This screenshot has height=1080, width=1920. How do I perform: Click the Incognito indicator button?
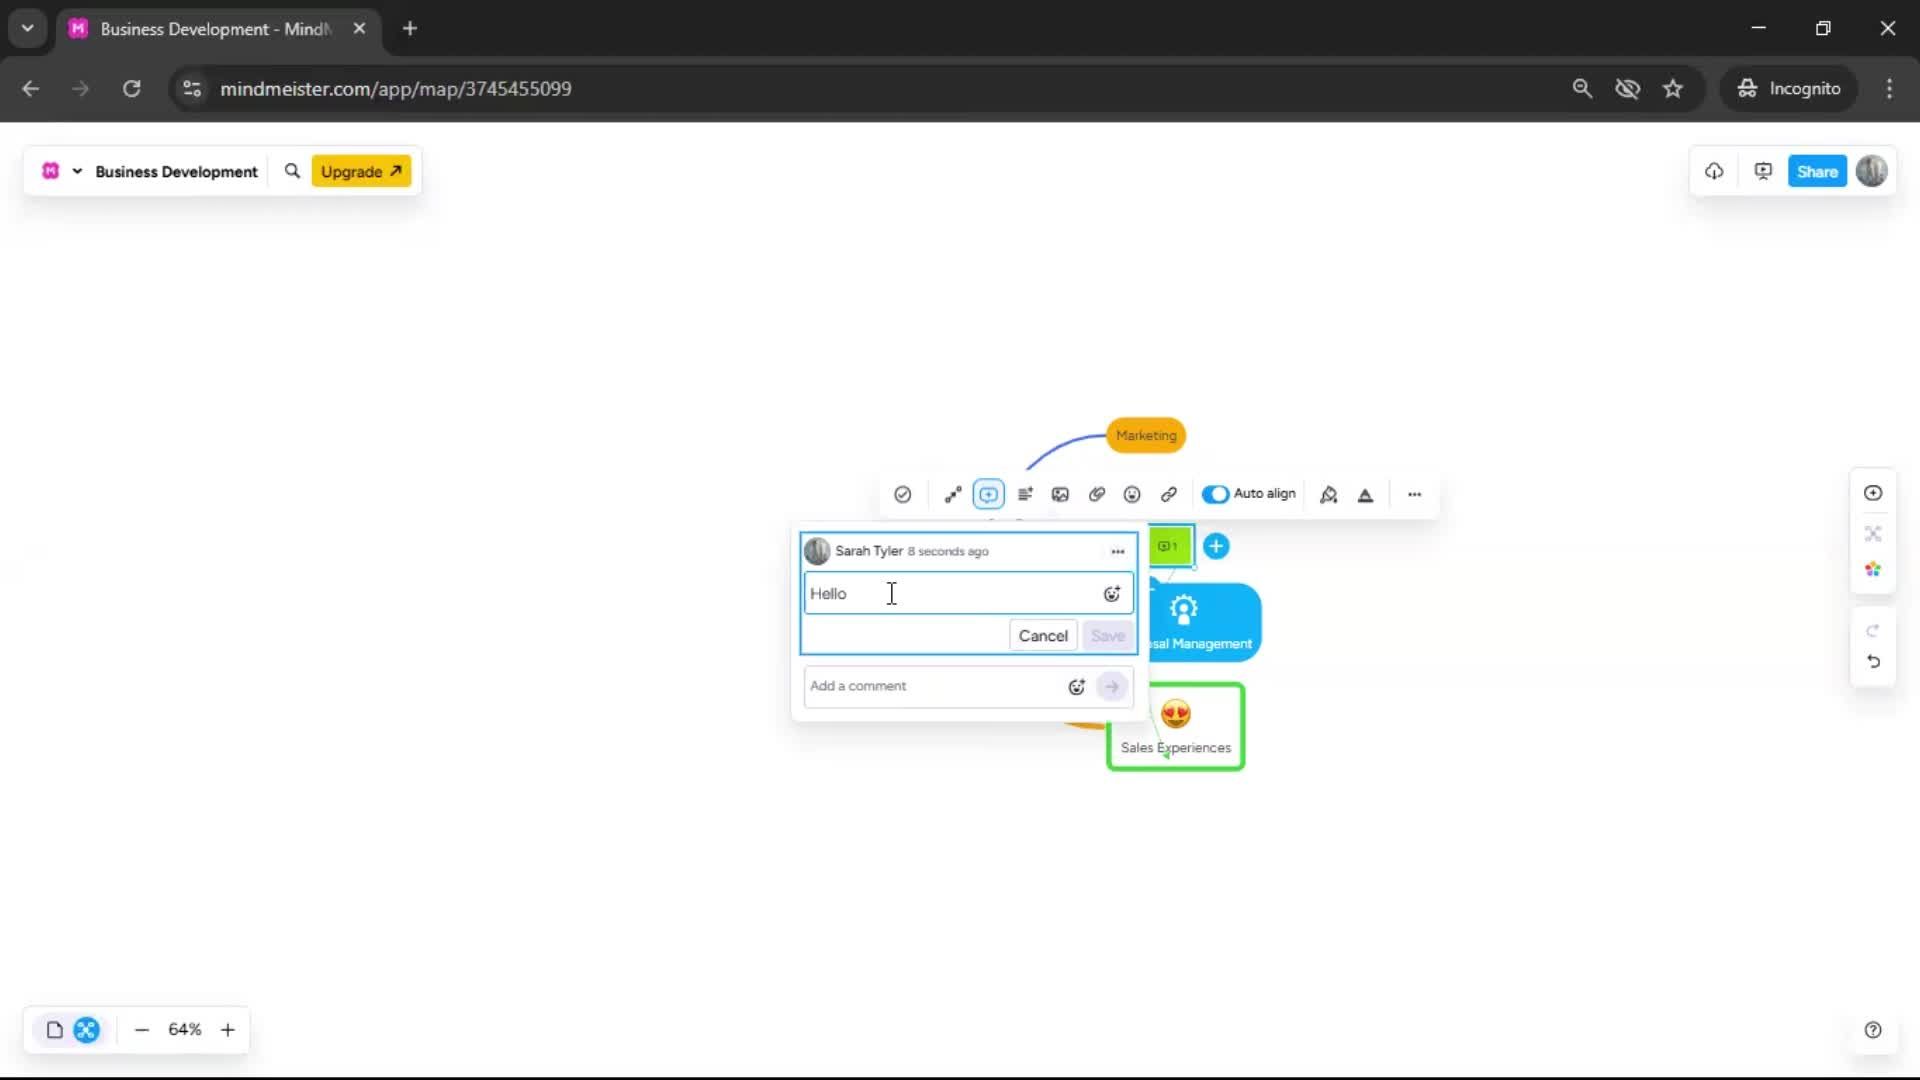(1790, 88)
